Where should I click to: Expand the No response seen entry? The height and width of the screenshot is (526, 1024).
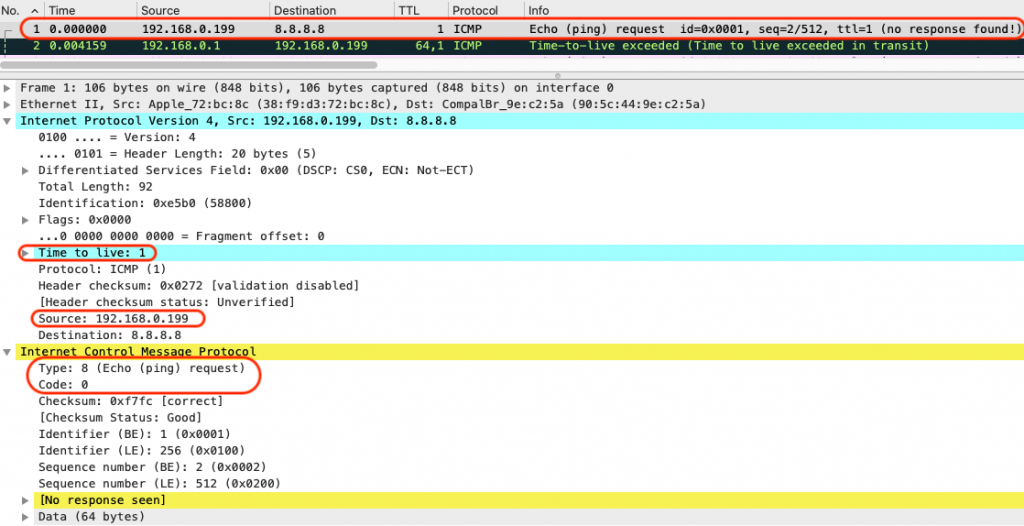(27, 499)
